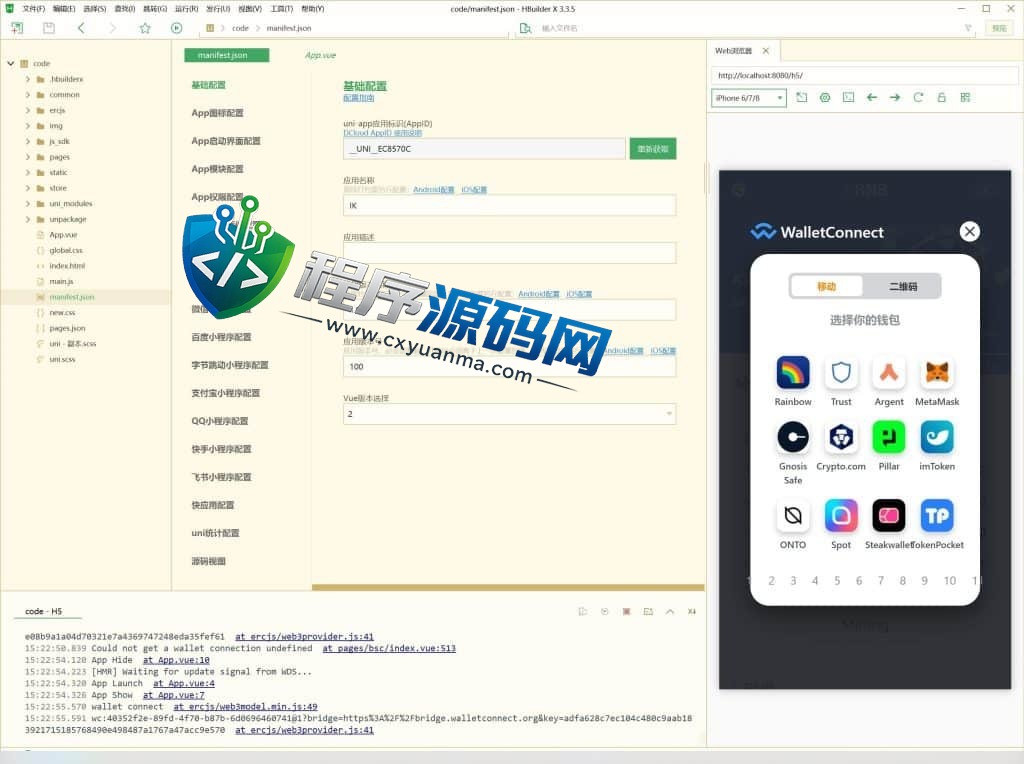This screenshot has height=764, width=1024.
Task: Click the browser QR code icon
Action: [965, 97]
